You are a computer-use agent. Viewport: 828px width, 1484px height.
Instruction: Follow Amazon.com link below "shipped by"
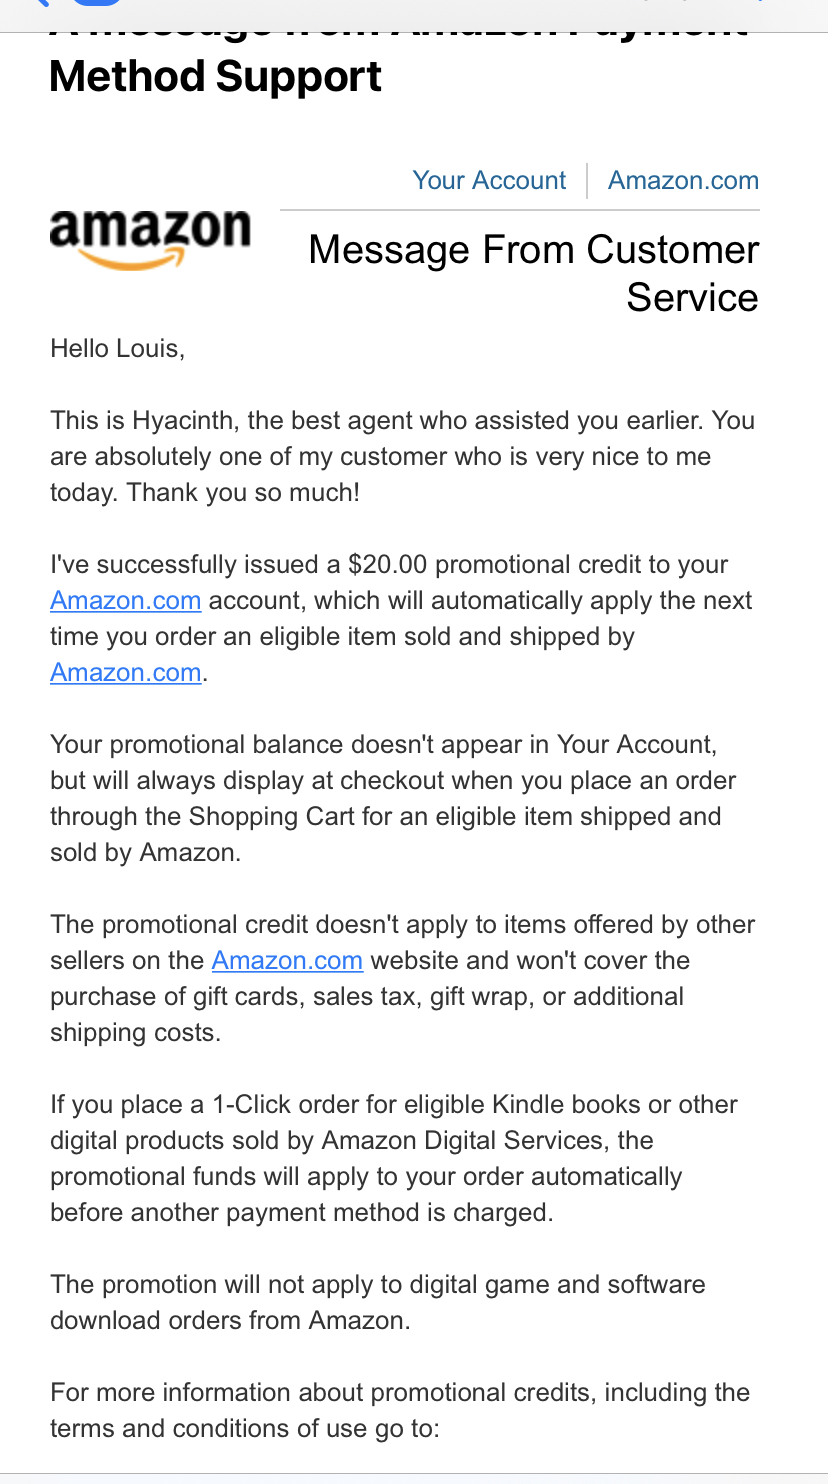click(x=126, y=673)
